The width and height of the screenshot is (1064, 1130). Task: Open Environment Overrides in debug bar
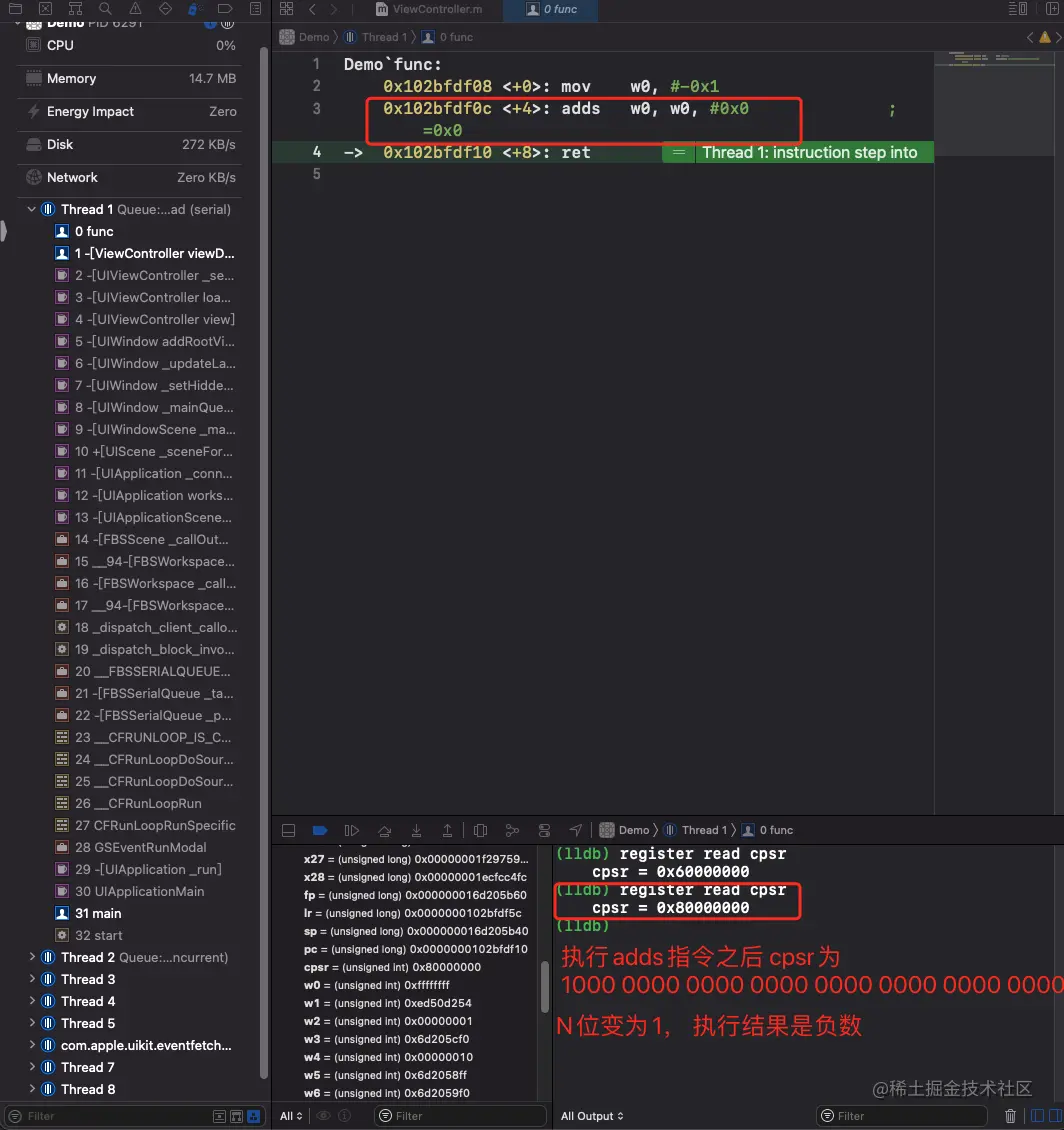click(x=544, y=830)
